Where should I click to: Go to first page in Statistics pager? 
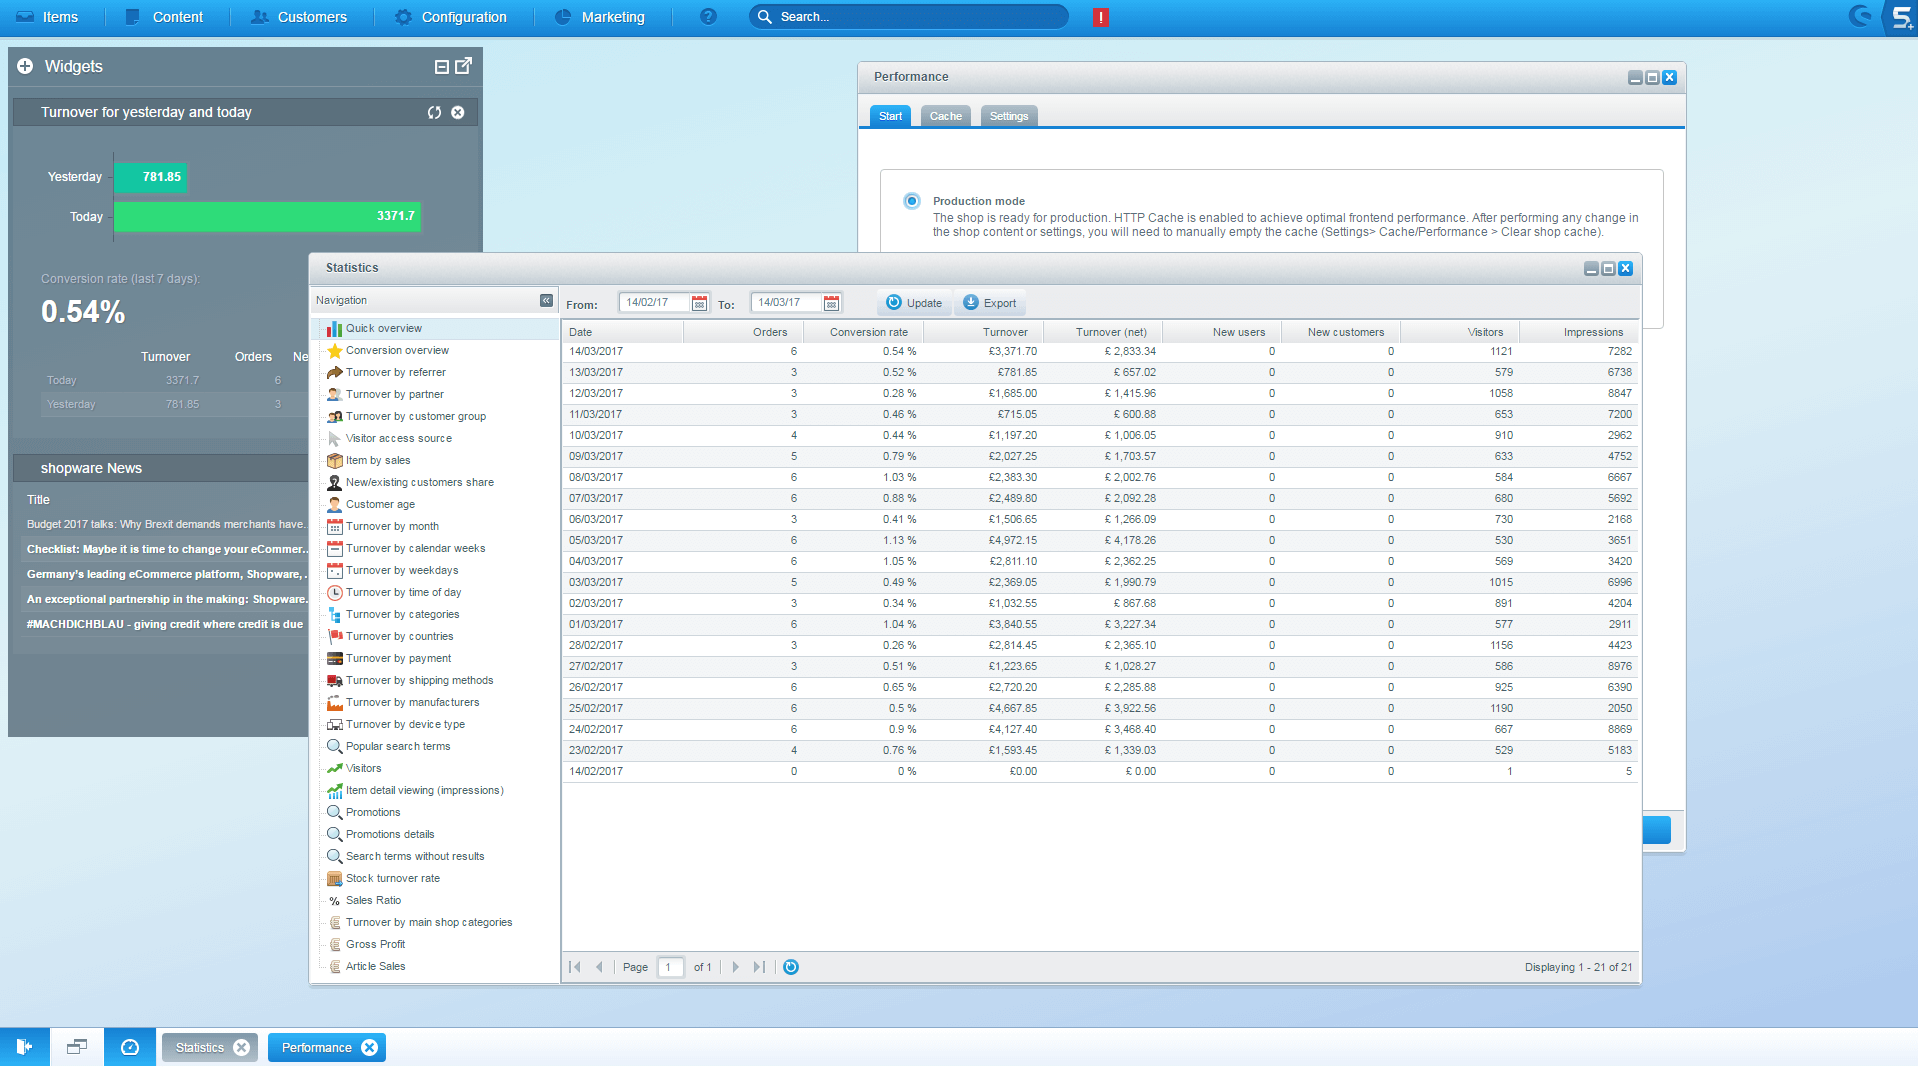tap(575, 967)
